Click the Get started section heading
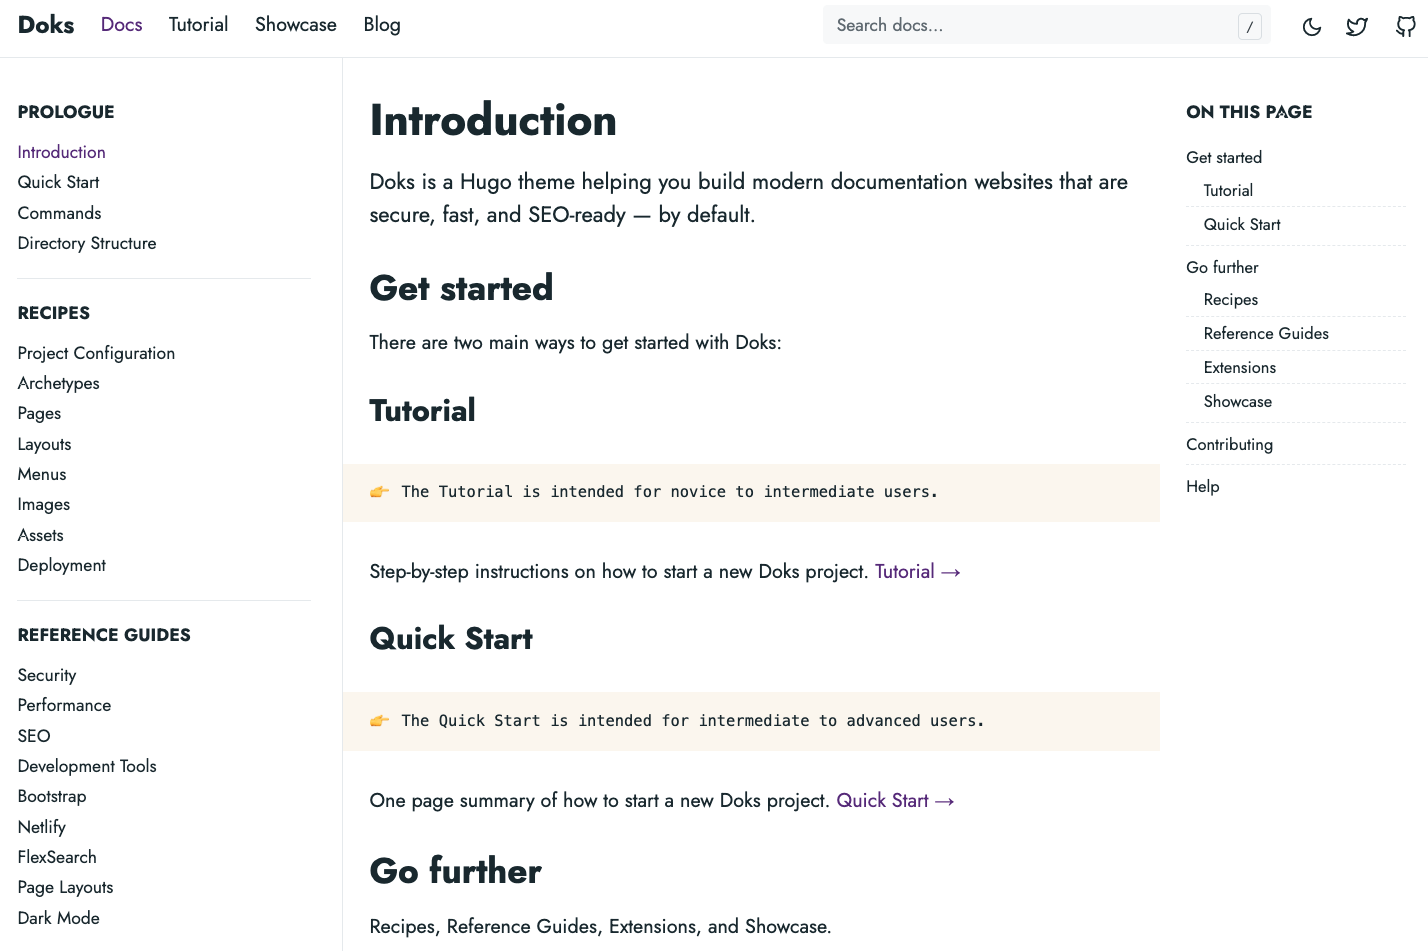 [461, 288]
